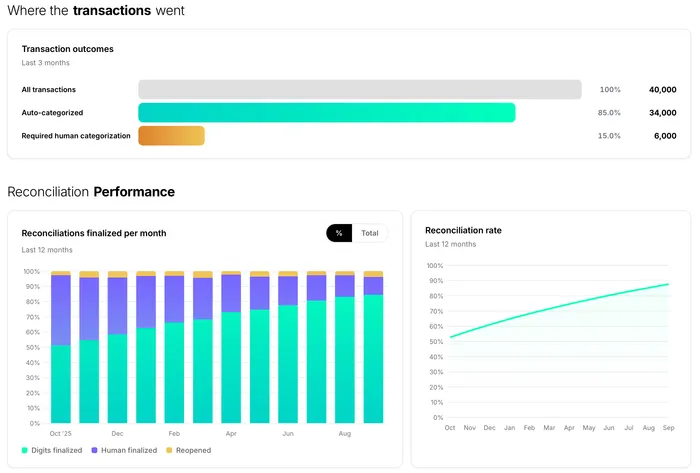This screenshot has width=700, height=473.
Task: Select the Dec stacked bar
Action: tap(117, 347)
